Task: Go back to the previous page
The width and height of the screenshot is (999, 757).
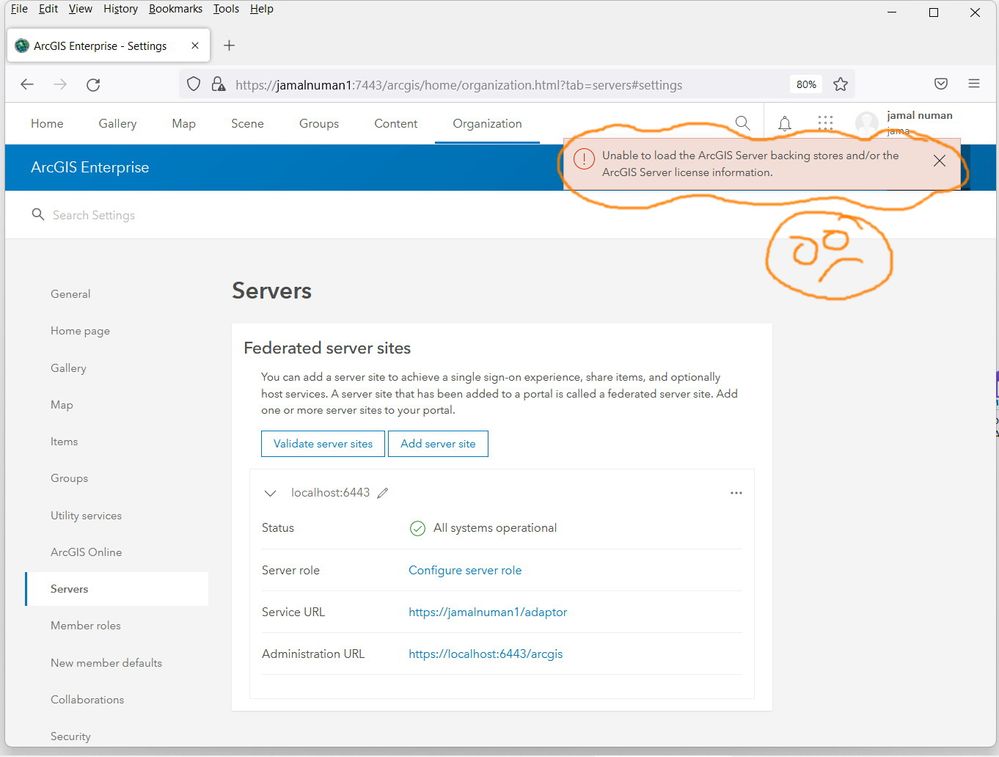Action: tap(27, 85)
